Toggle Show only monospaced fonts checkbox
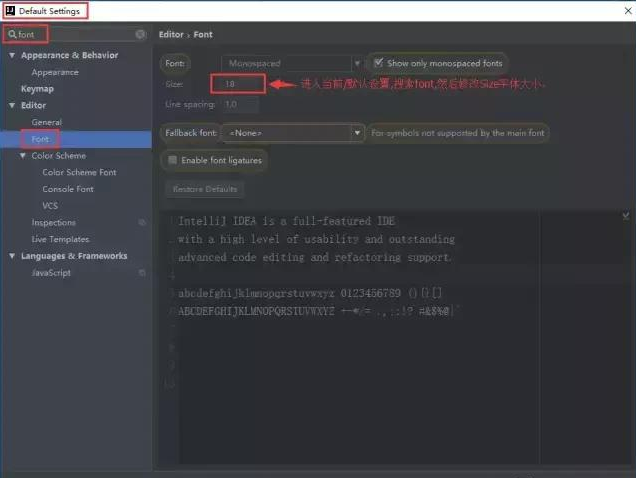636x478 pixels. click(378, 63)
